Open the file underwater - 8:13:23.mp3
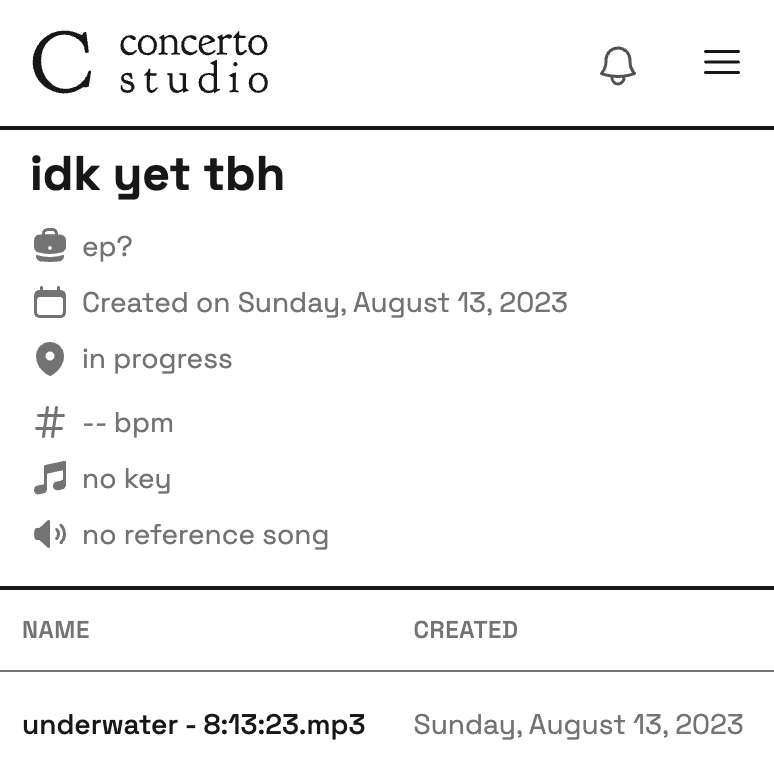This screenshot has width=774, height=776. [x=194, y=725]
